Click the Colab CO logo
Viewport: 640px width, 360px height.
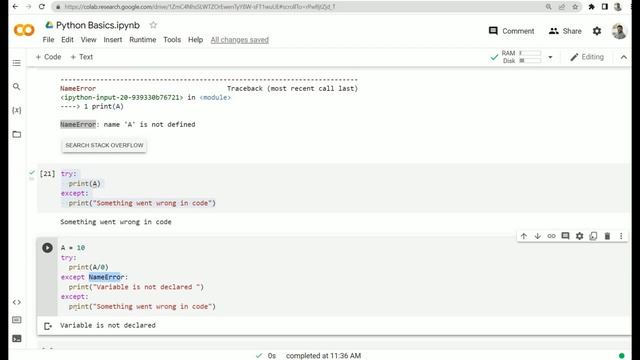coord(24,30)
